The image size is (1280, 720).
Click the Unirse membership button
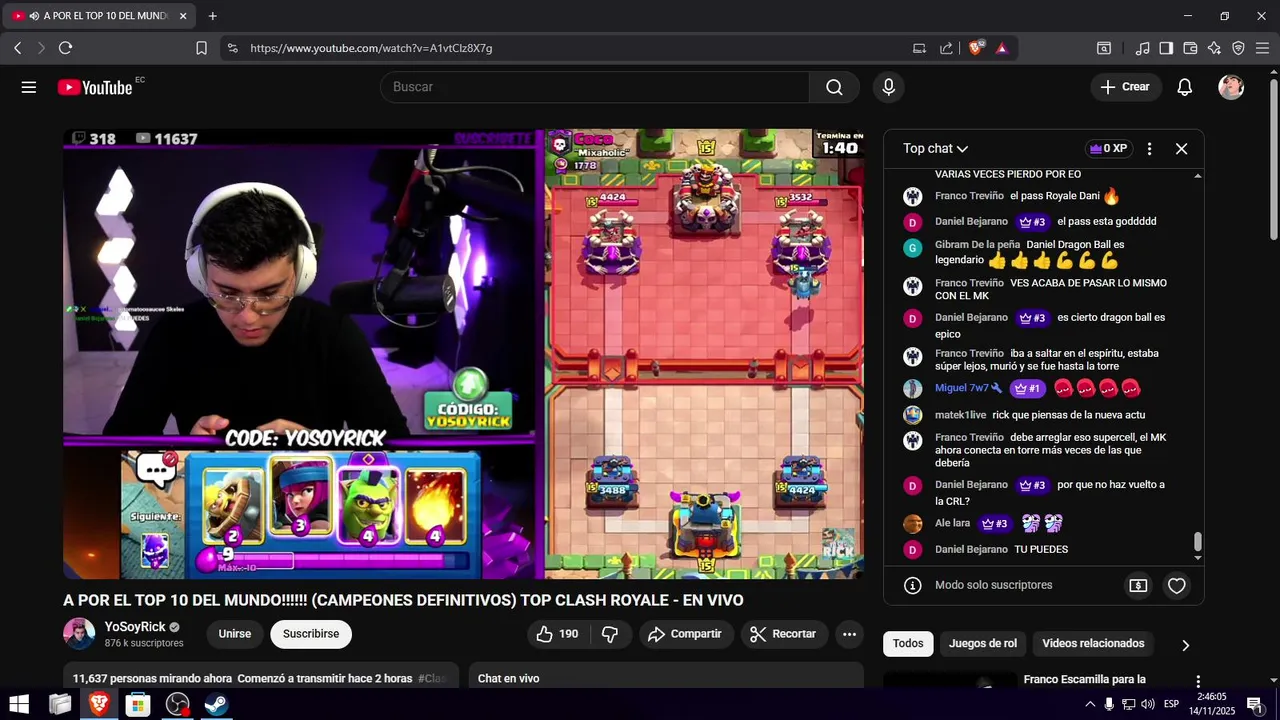(x=235, y=634)
